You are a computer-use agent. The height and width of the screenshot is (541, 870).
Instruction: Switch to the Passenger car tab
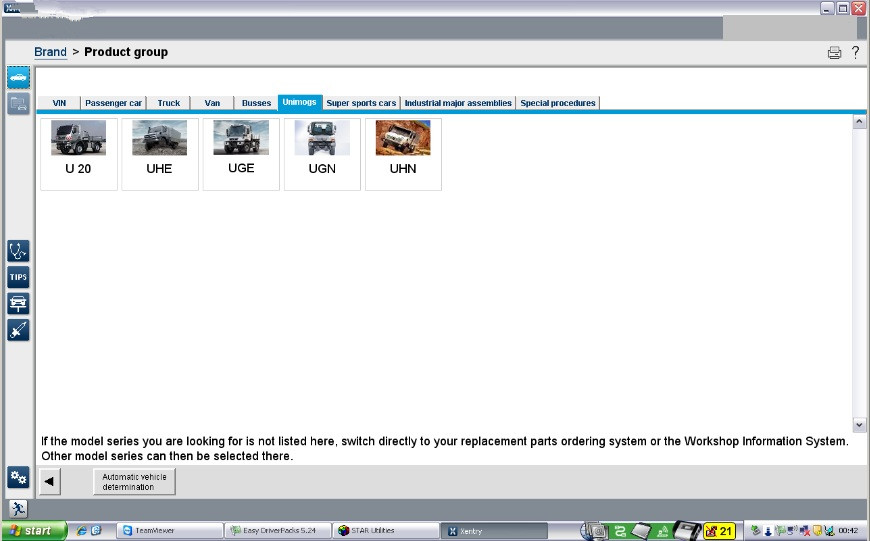[113, 103]
